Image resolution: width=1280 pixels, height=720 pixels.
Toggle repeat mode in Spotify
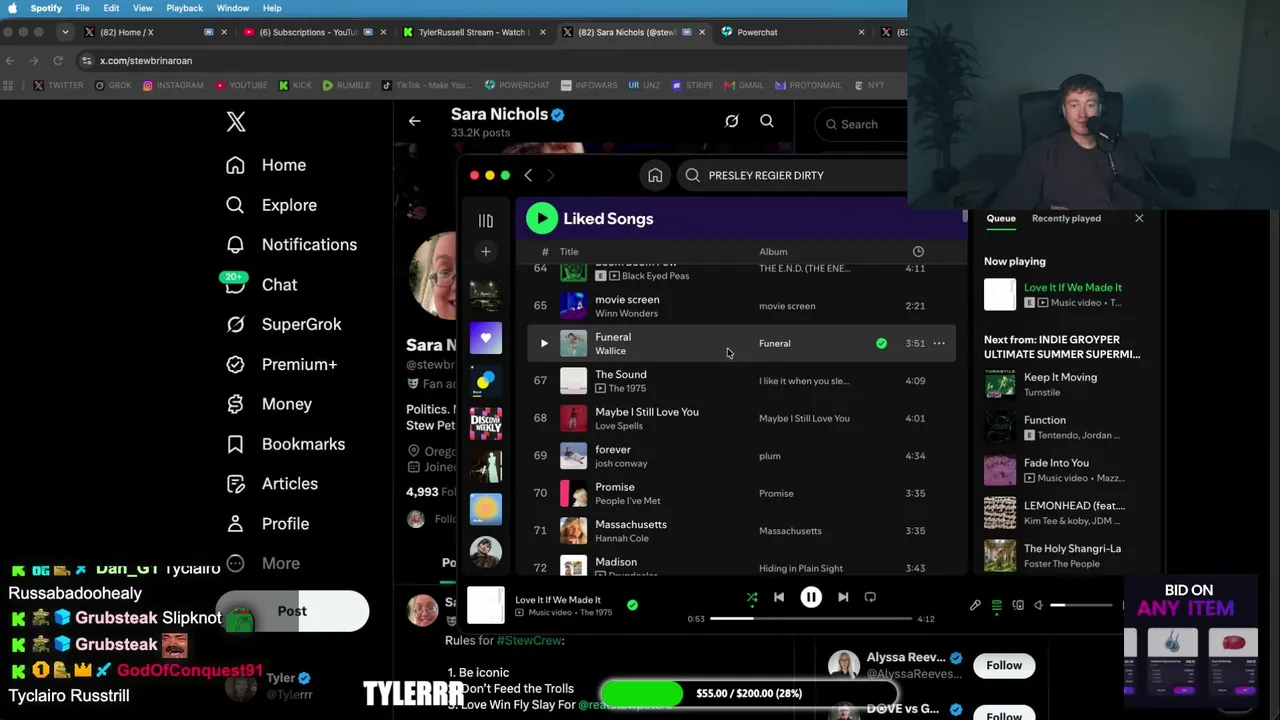[x=870, y=597]
